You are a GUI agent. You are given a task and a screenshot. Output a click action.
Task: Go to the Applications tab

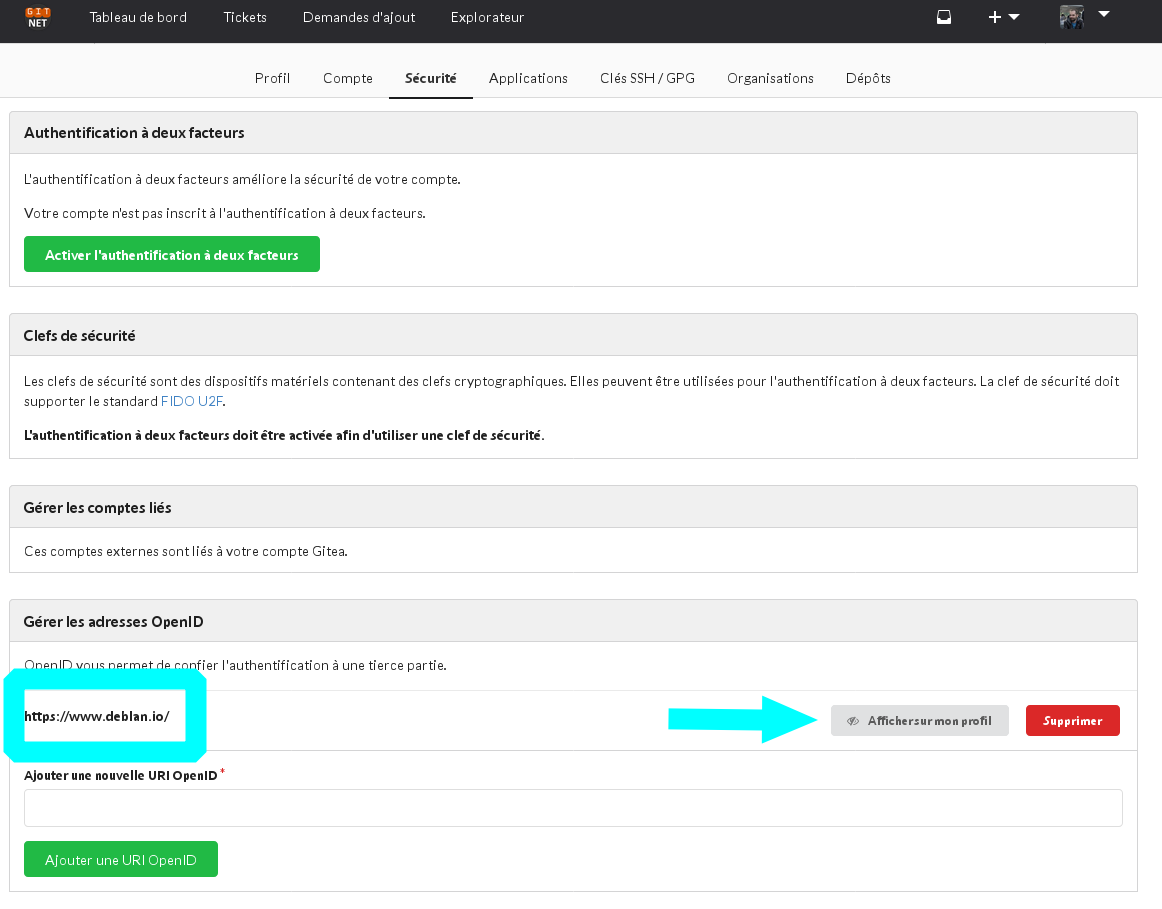click(528, 78)
